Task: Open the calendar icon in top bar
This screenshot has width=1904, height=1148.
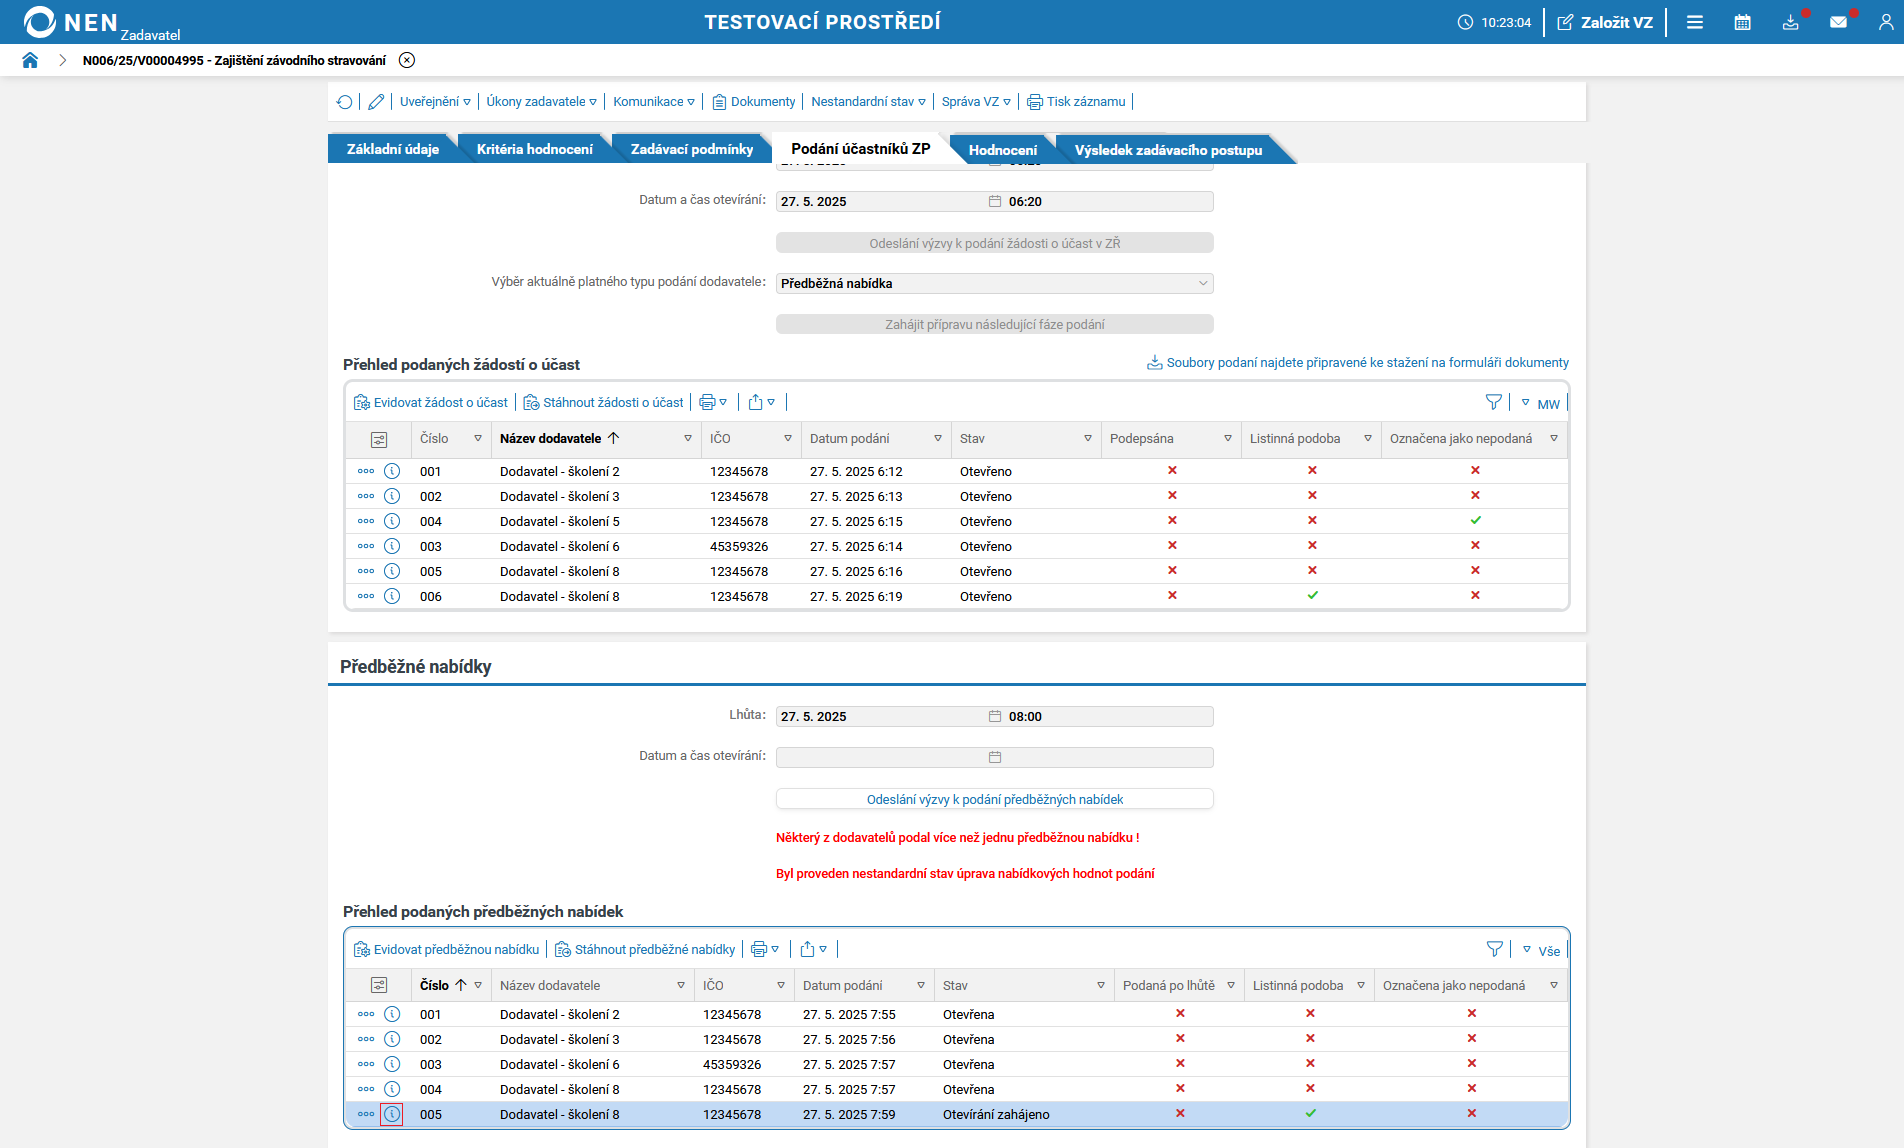Action: tap(1742, 22)
